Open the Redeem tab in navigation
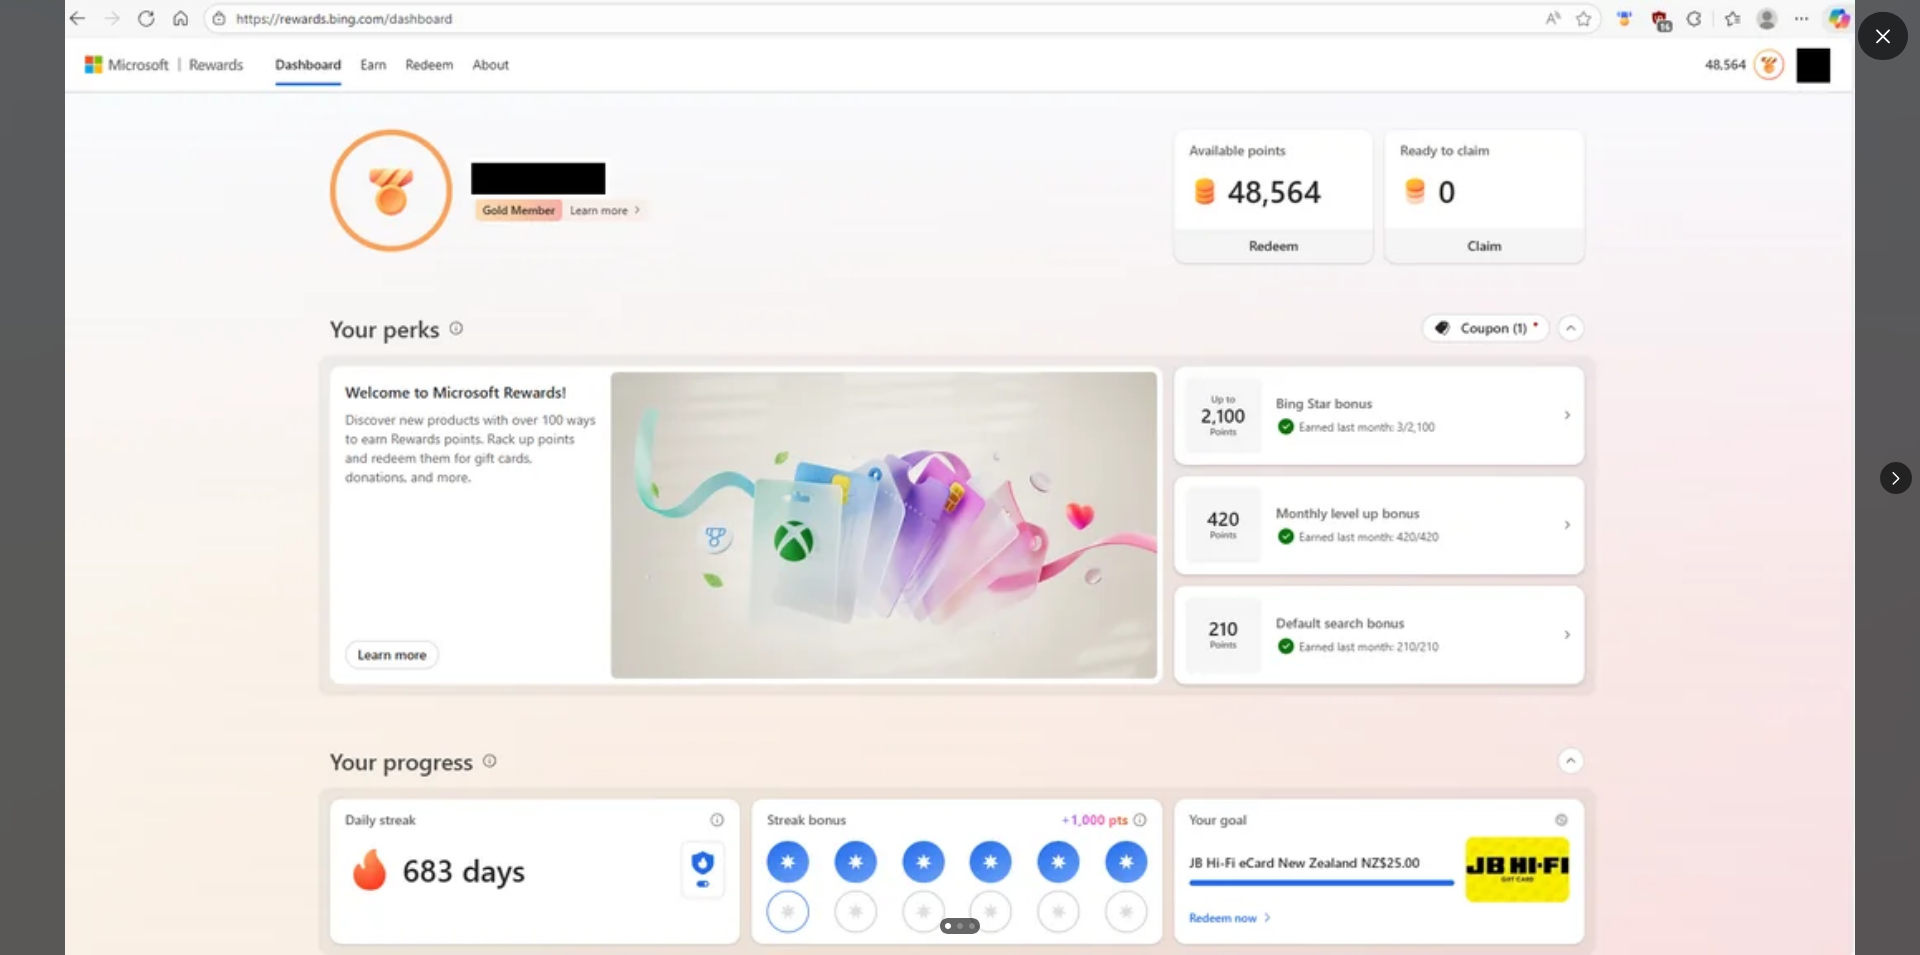Screen dimensions: 1920x955 (x=429, y=65)
